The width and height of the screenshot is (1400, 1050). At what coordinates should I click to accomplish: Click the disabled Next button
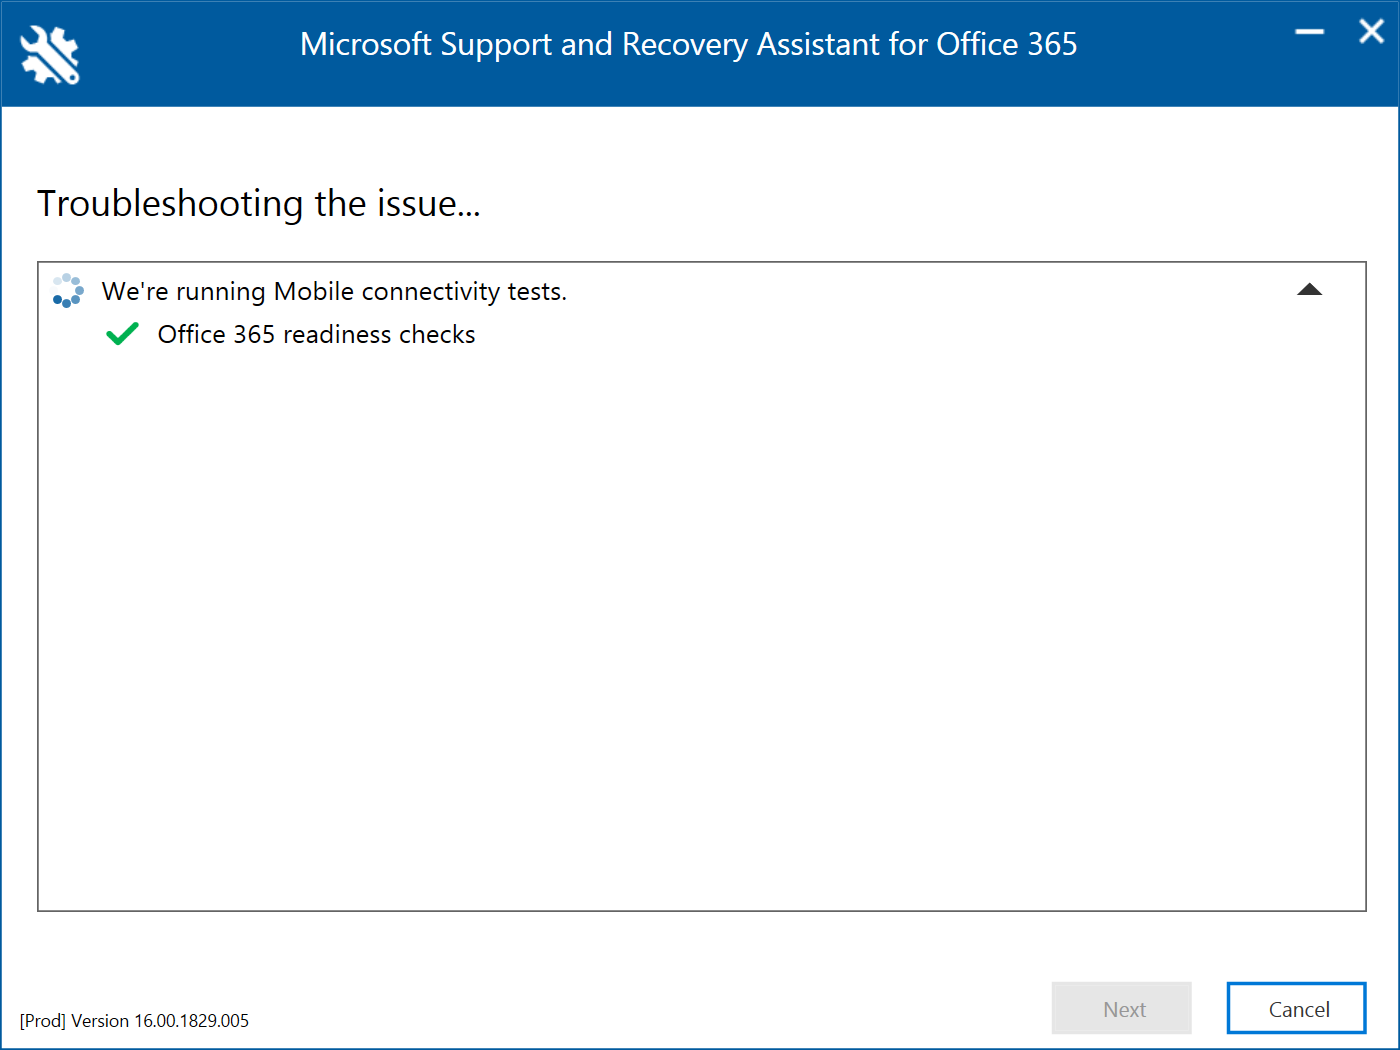(x=1122, y=1008)
